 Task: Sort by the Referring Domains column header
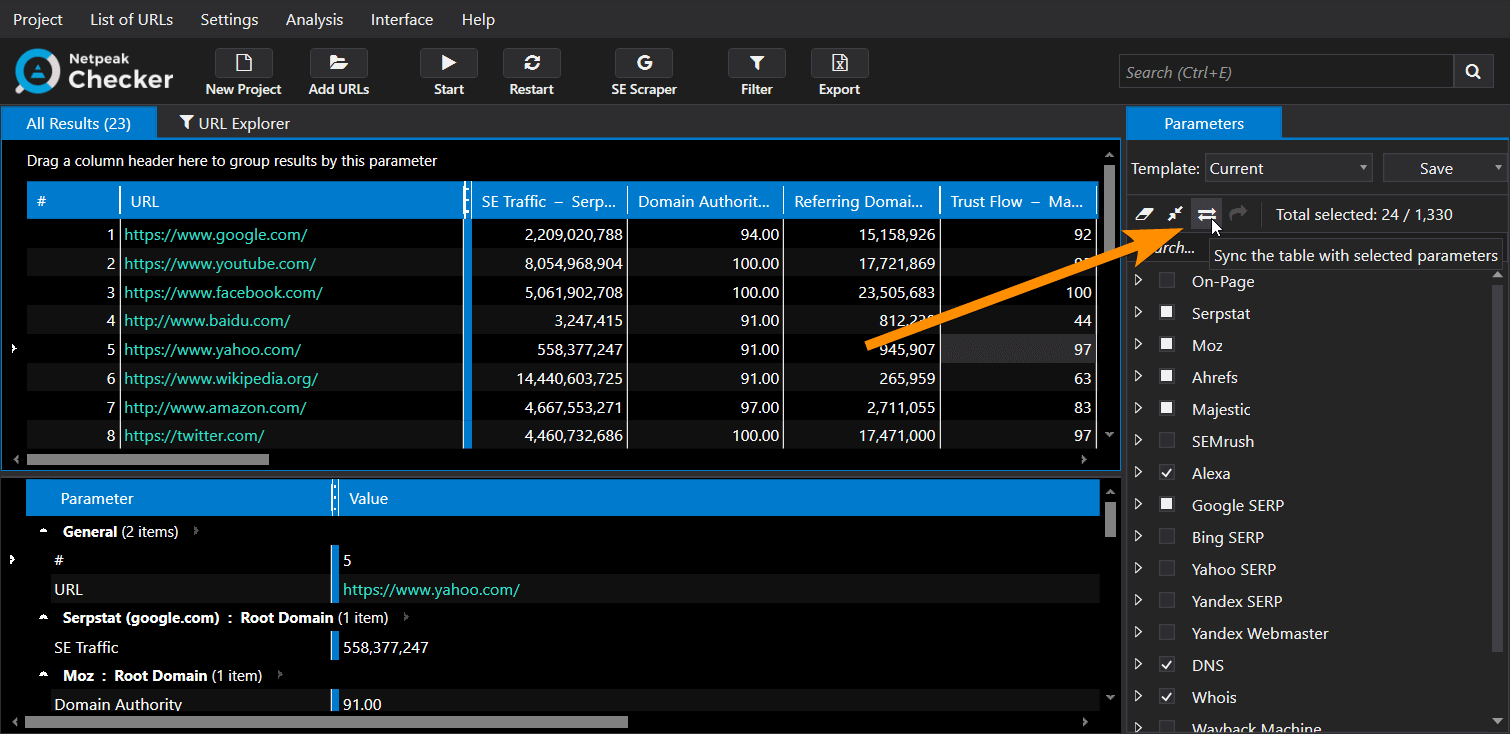click(861, 201)
